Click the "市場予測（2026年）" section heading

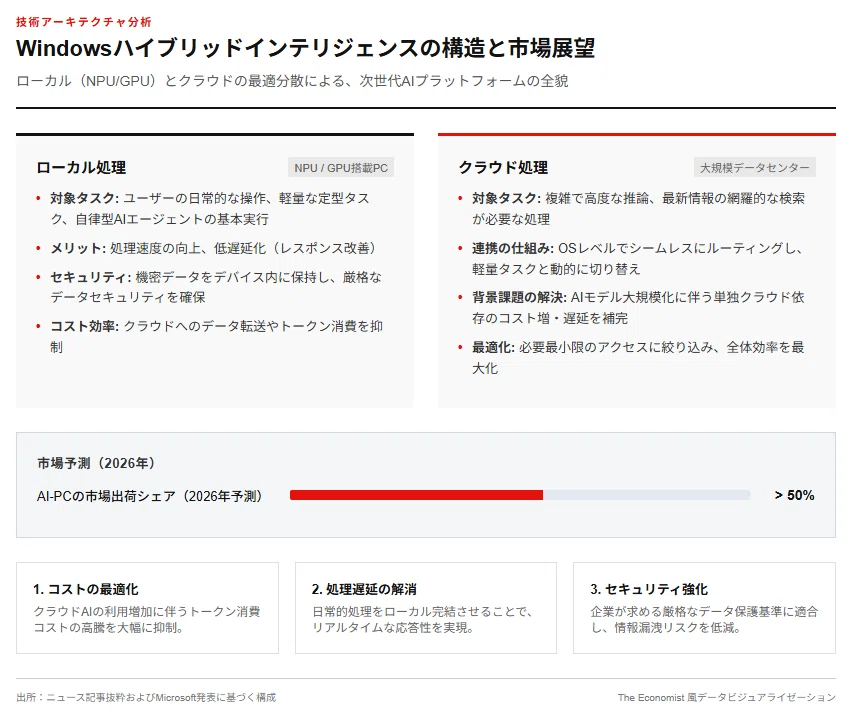tap(96, 463)
